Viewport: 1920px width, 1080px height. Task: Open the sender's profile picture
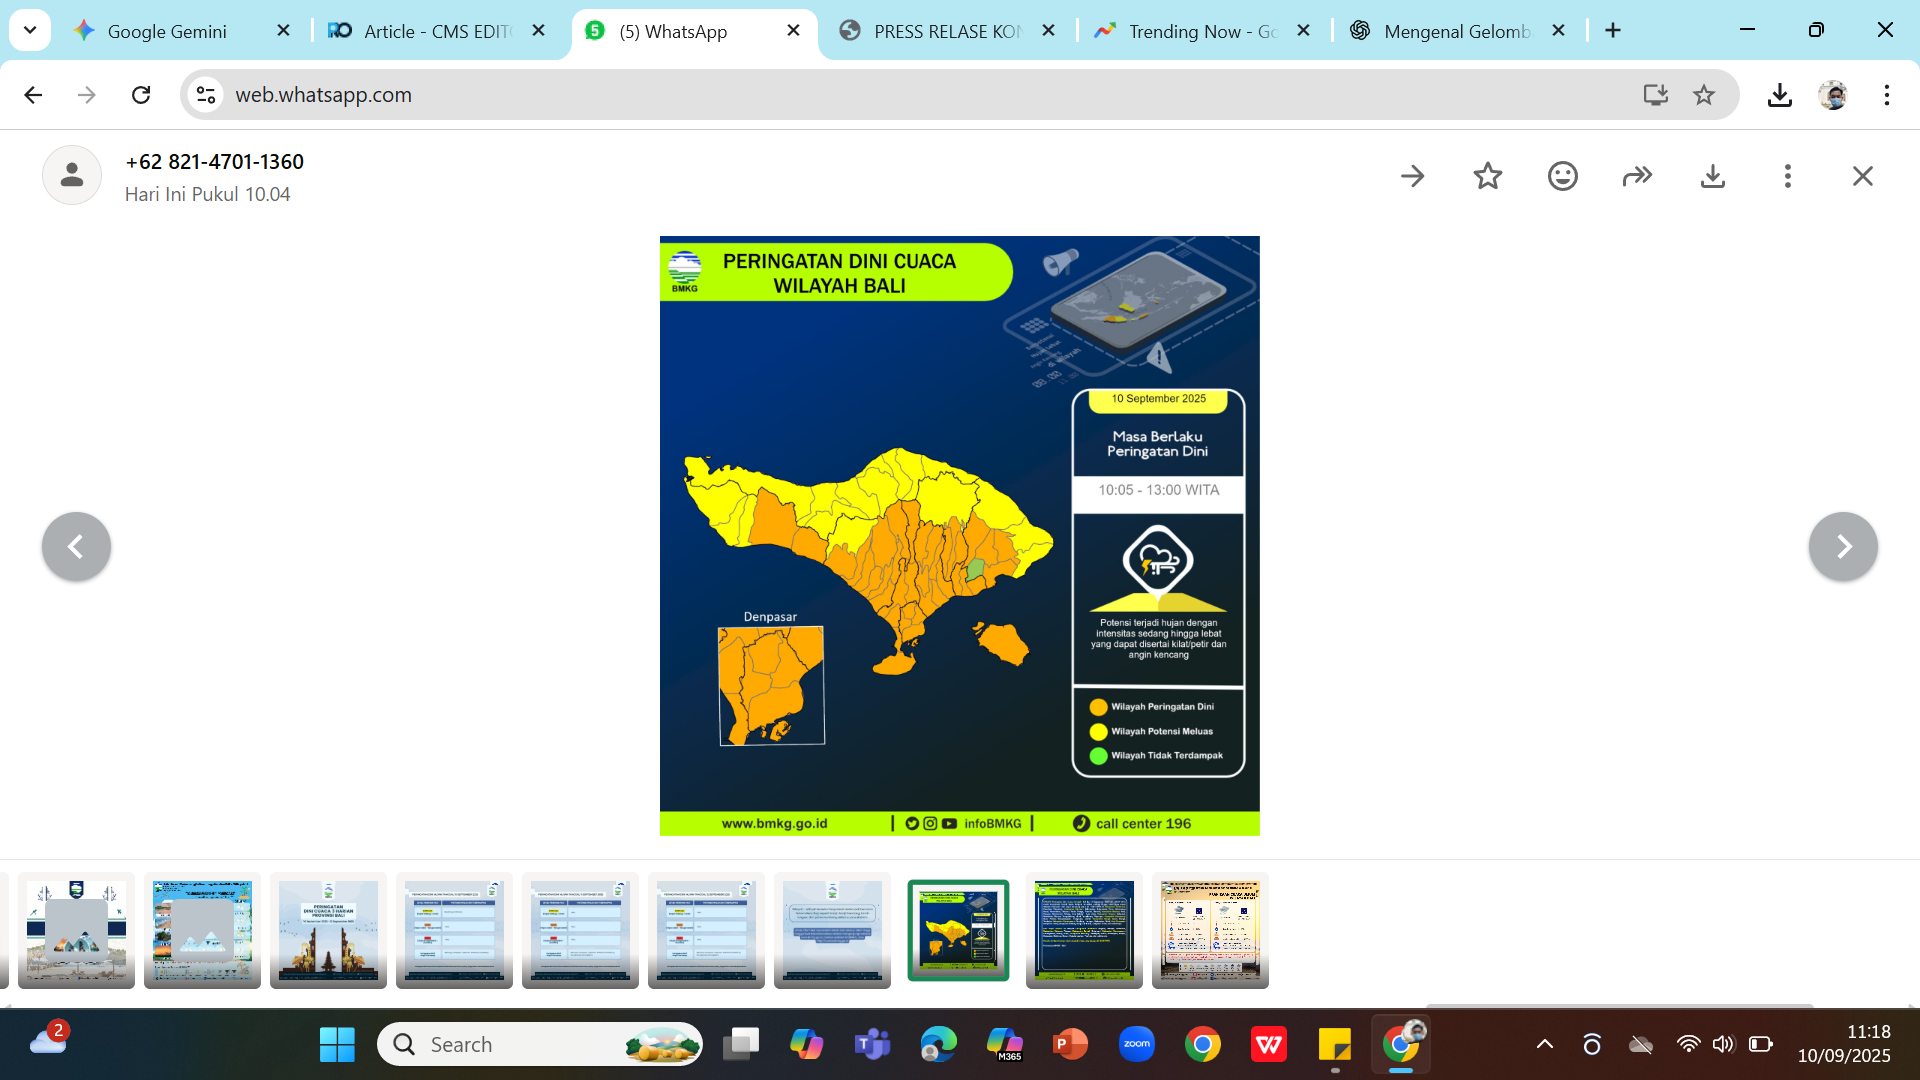[x=72, y=176]
